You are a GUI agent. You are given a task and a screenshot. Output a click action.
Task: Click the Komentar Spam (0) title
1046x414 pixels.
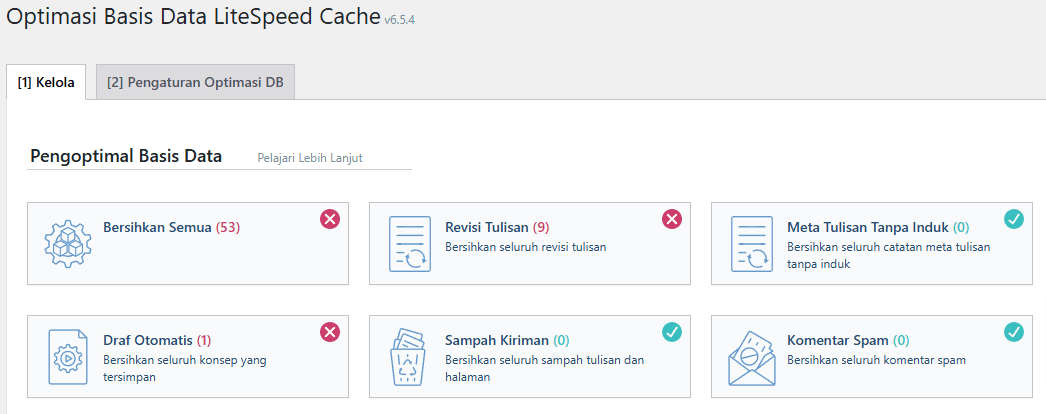[848, 341]
